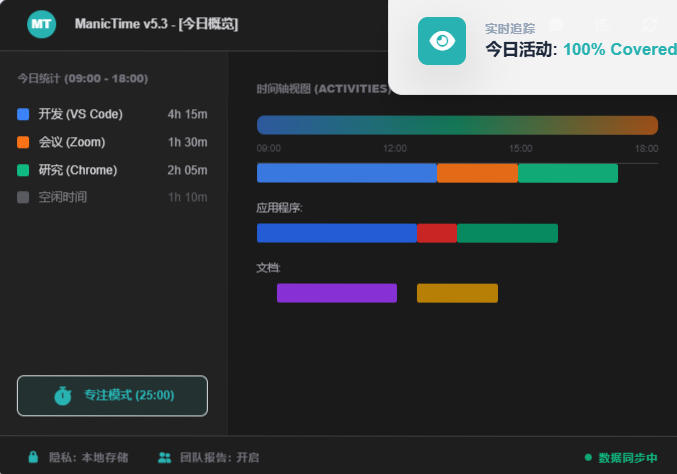Click the 09:00 timeline marker
This screenshot has width=677, height=474.
click(269, 149)
